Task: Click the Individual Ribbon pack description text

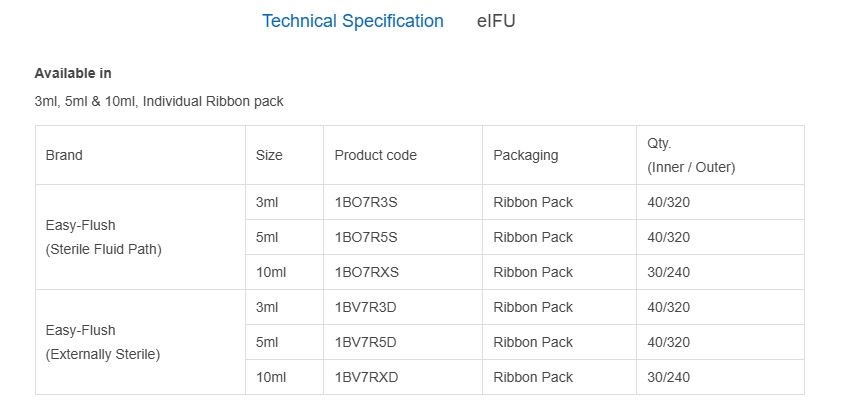Action: pyautogui.click(x=213, y=101)
